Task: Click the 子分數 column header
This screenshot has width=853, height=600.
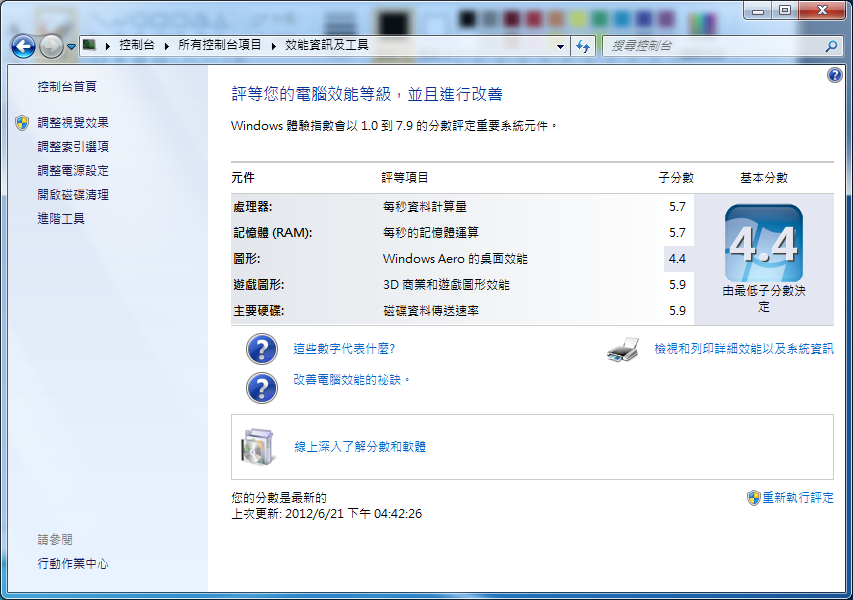Action: (x=676, y=178)
